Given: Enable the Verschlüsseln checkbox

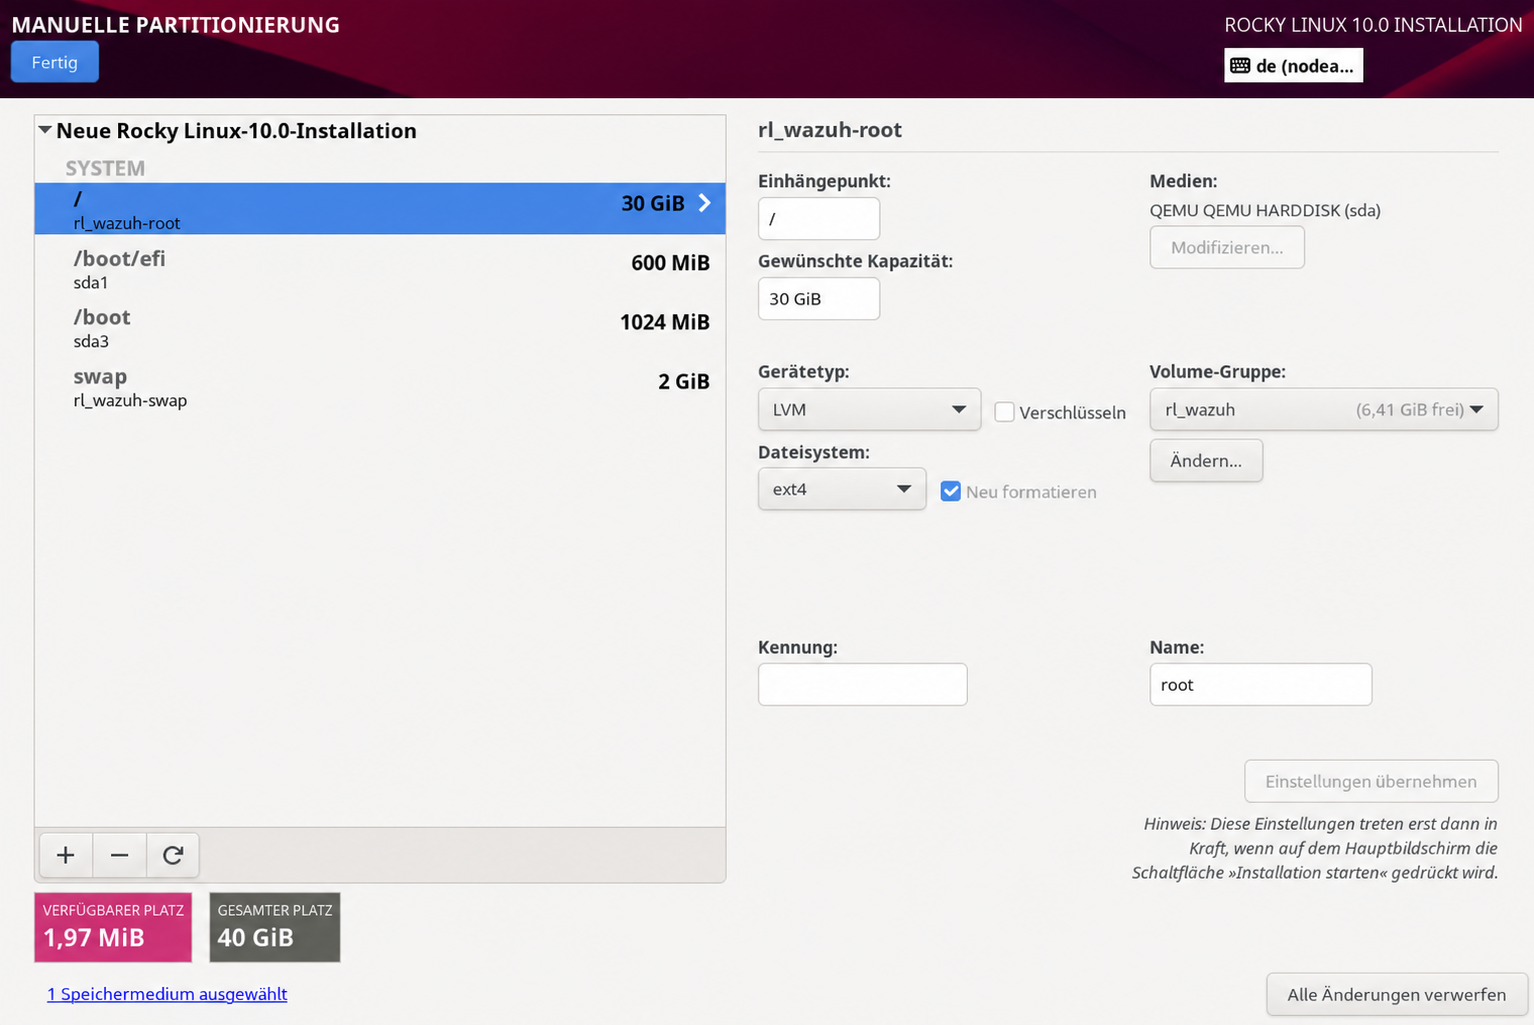Looking at the screenshot, I should click(1004, 412).
